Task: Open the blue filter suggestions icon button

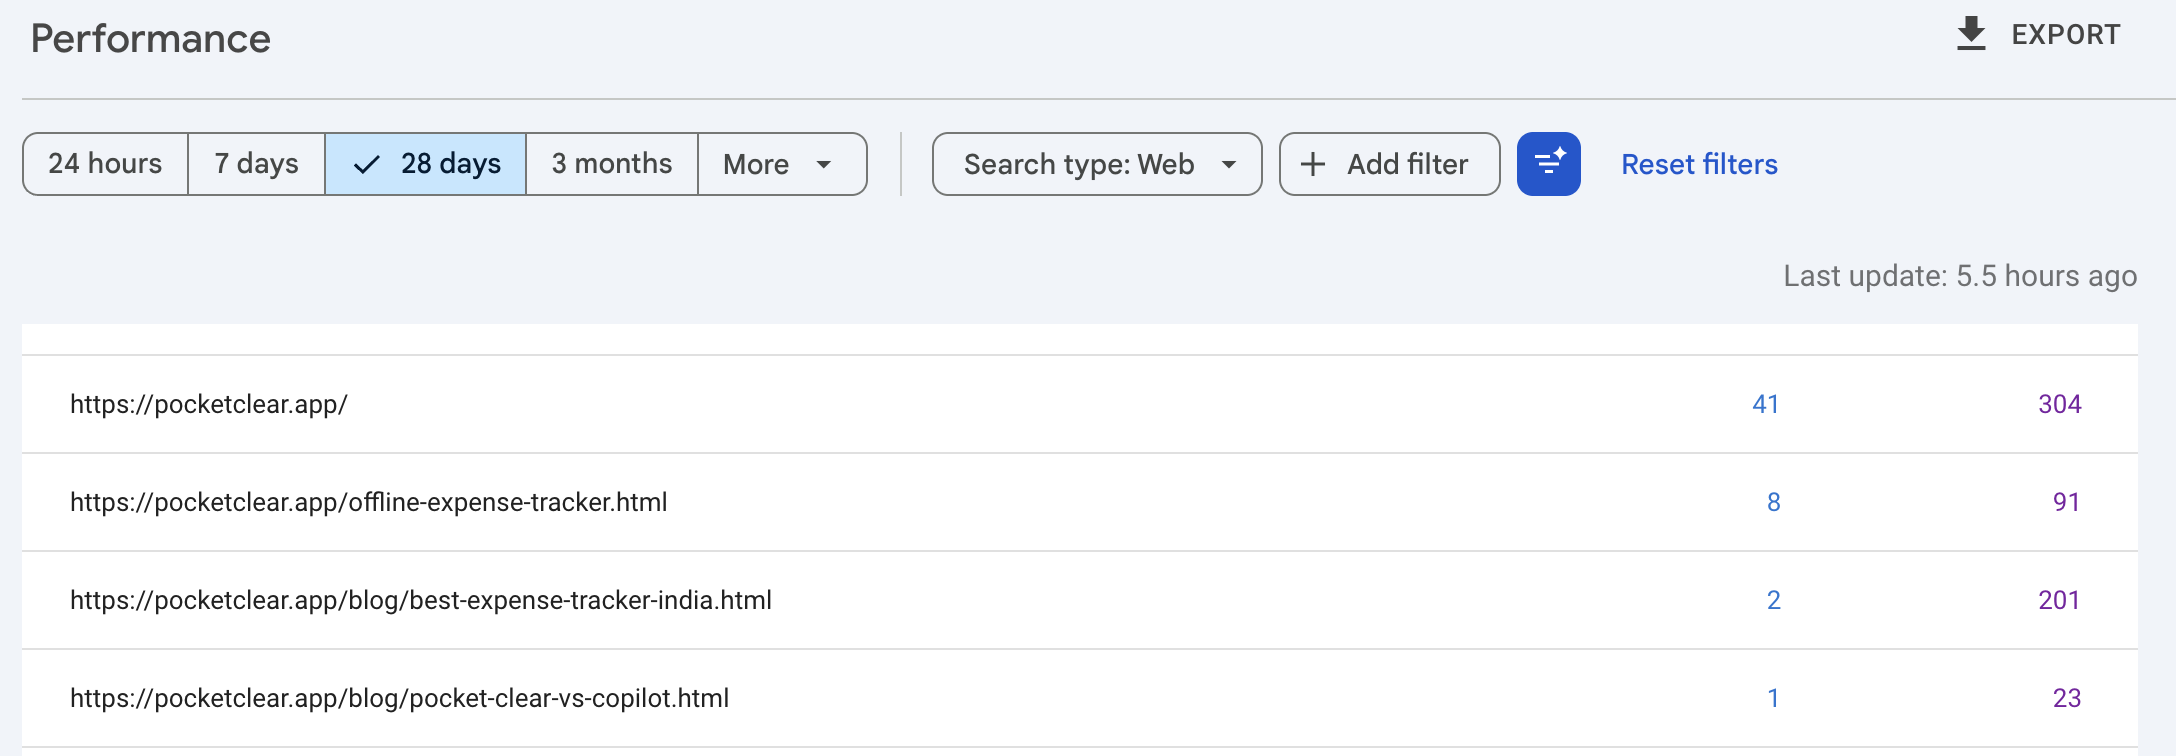Action: pyautogui.click(x=1548, y=164)
